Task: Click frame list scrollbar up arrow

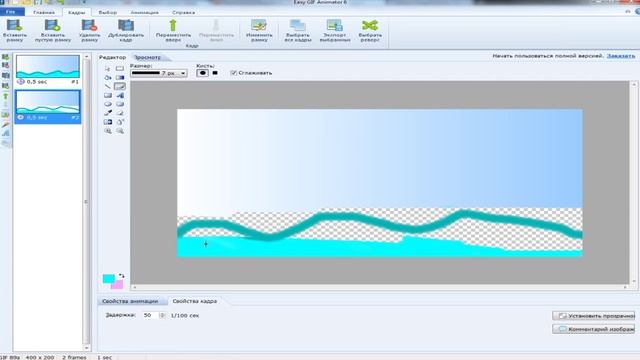Action: (x=87, y=57)
